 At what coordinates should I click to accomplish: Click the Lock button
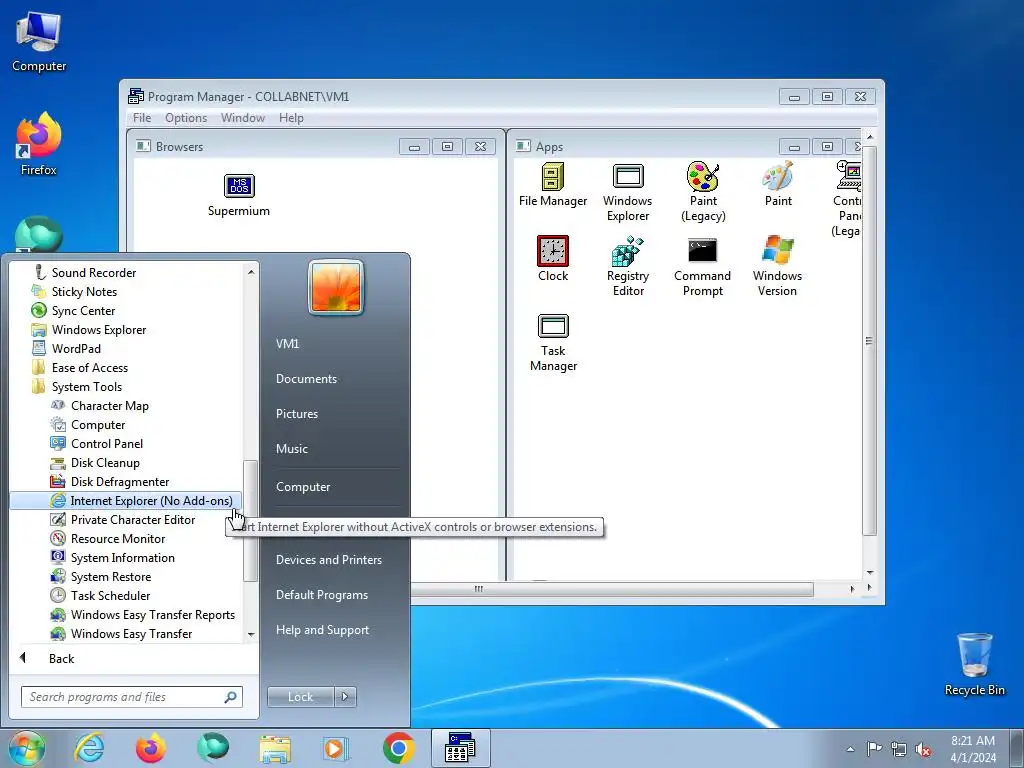(x=300, y=697)
